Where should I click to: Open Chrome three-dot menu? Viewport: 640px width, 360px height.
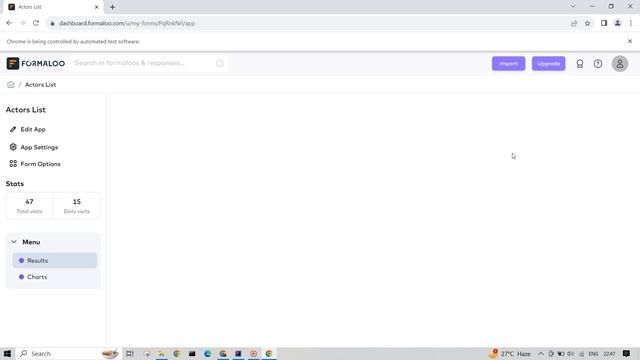click(x=631, y=23)
